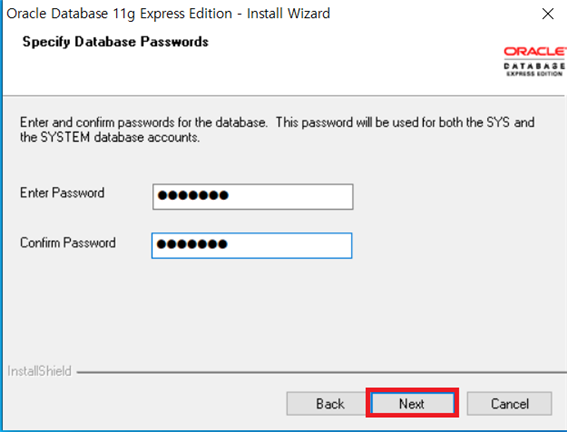Screen dimensions: 567x432
Task: Cancel the Oracle installation
Action: (510, 403)
